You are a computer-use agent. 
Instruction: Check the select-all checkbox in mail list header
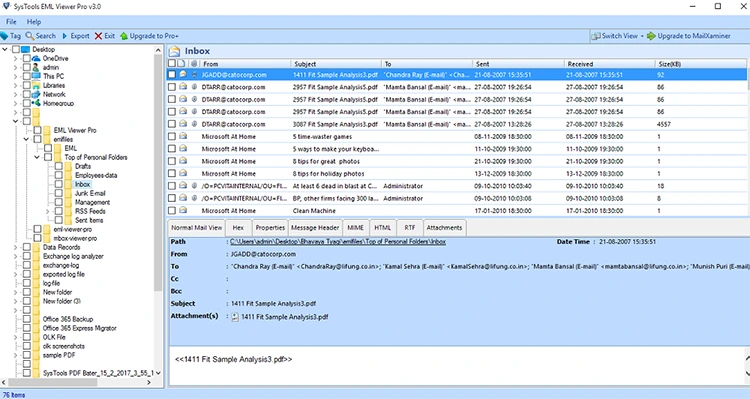tap(172, 64)
